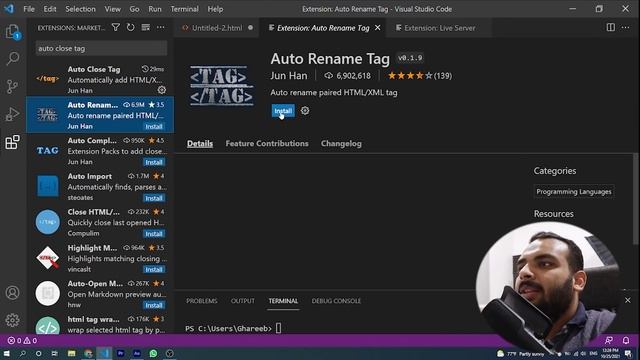Open Windows taskbar search
This screenshot has width=640, height=360.
click(22, 353)
